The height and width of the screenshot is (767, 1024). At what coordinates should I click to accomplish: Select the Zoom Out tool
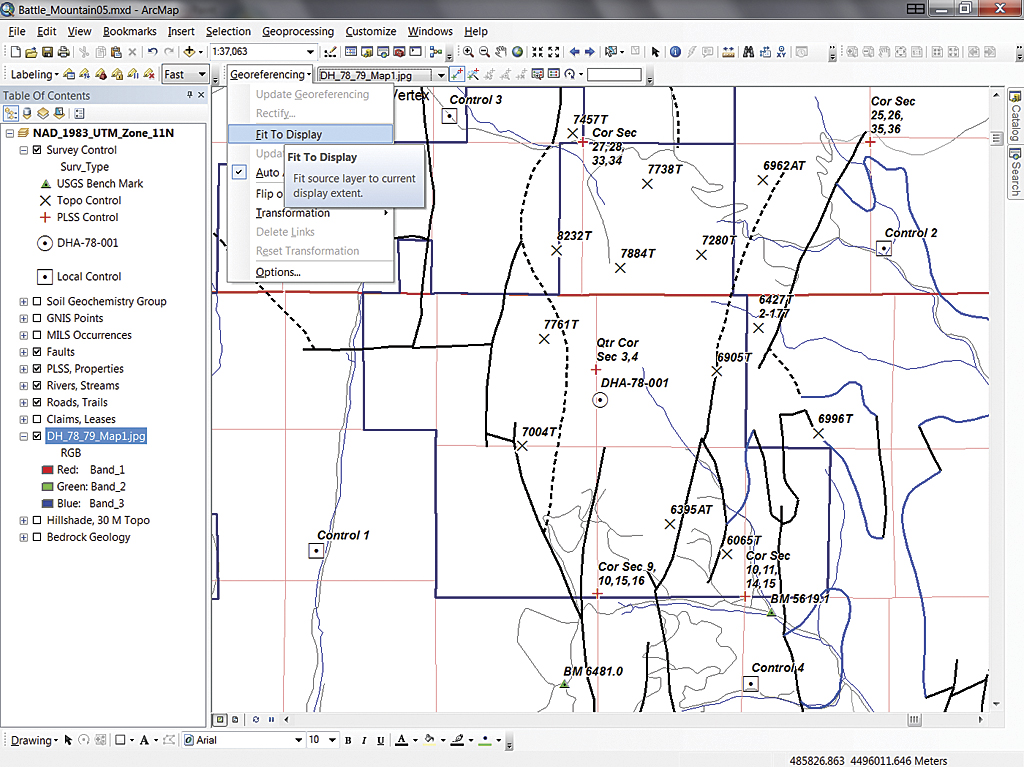pyautogui.click(x=485, y=52)
